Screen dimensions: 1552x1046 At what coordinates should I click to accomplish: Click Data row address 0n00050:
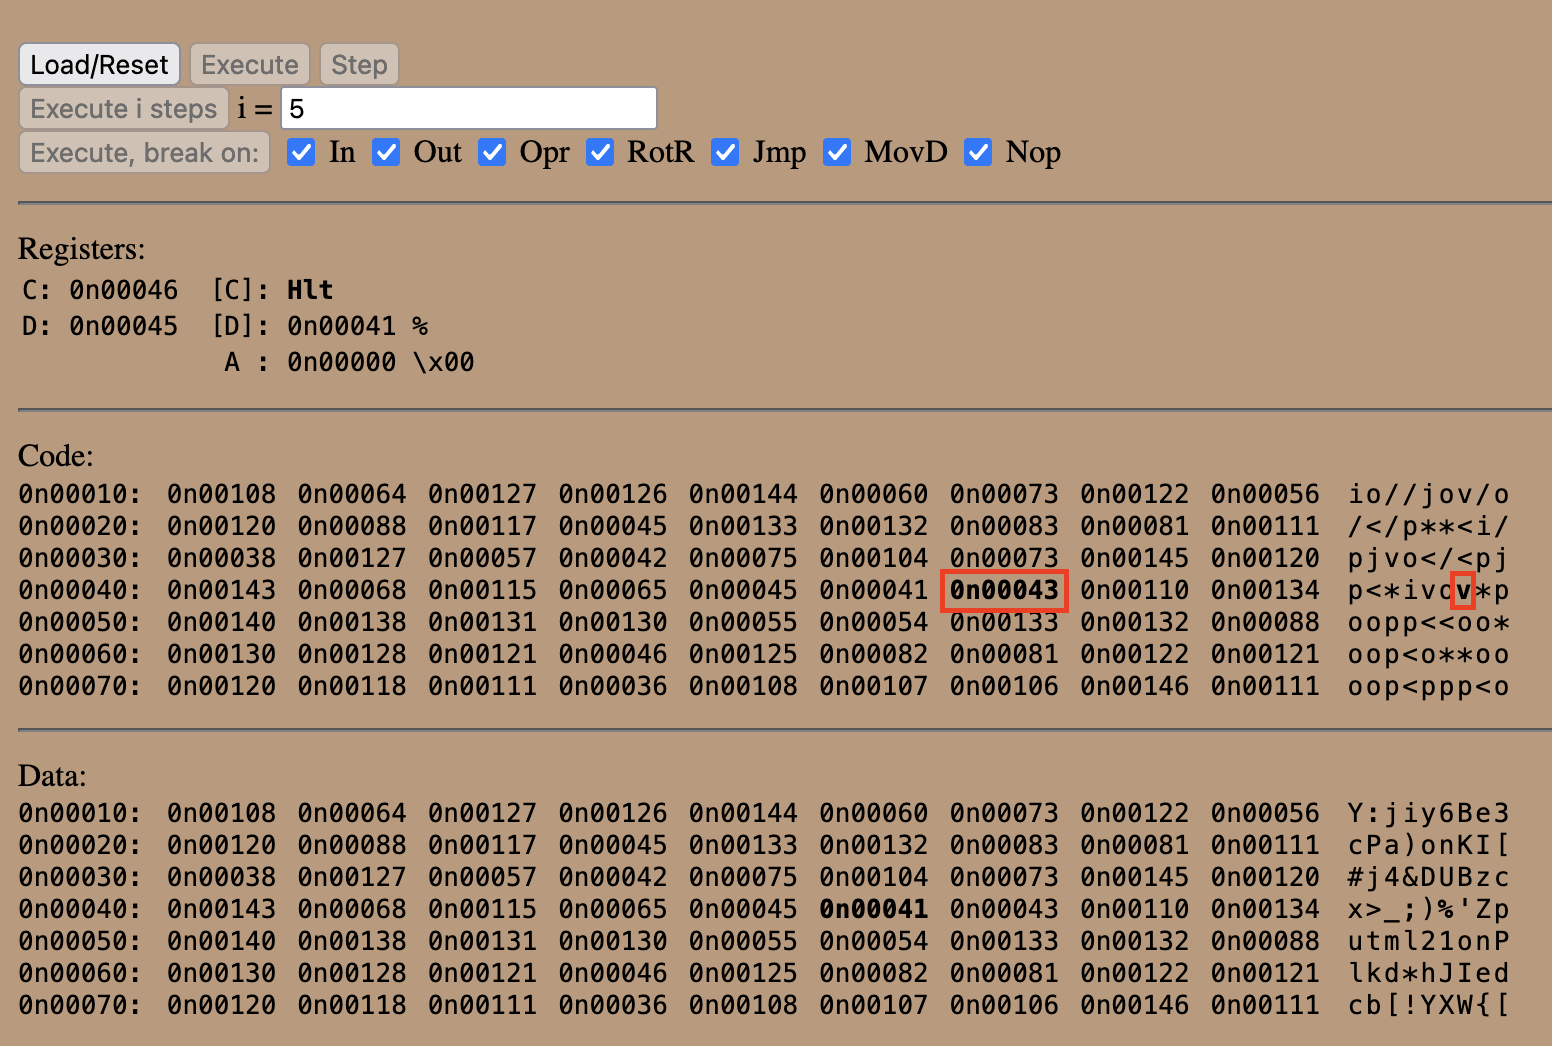80,941
